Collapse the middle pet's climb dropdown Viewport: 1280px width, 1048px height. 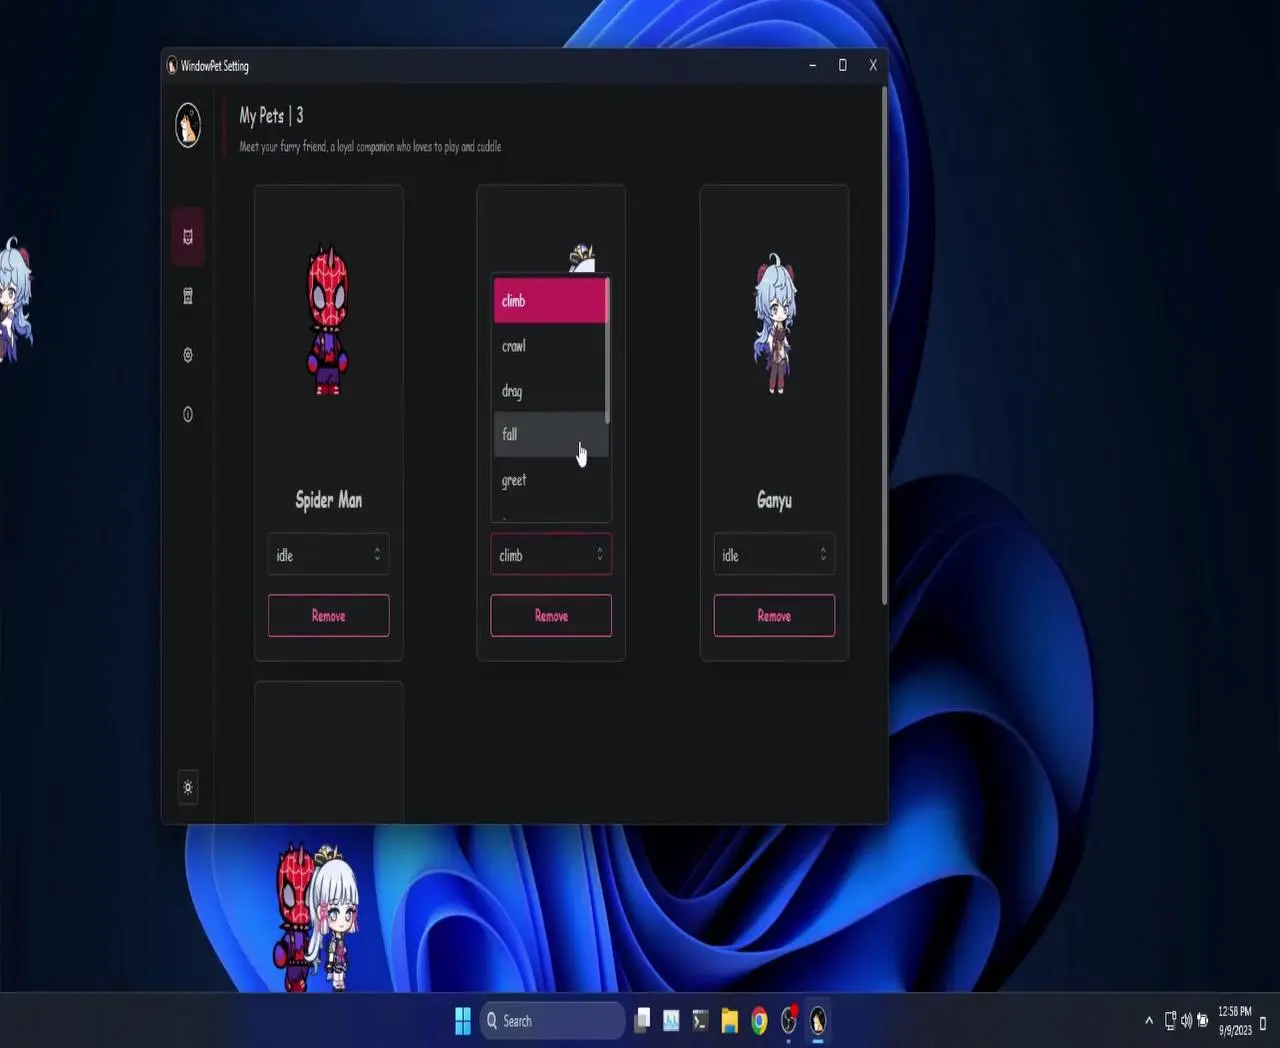pos(551,555)
